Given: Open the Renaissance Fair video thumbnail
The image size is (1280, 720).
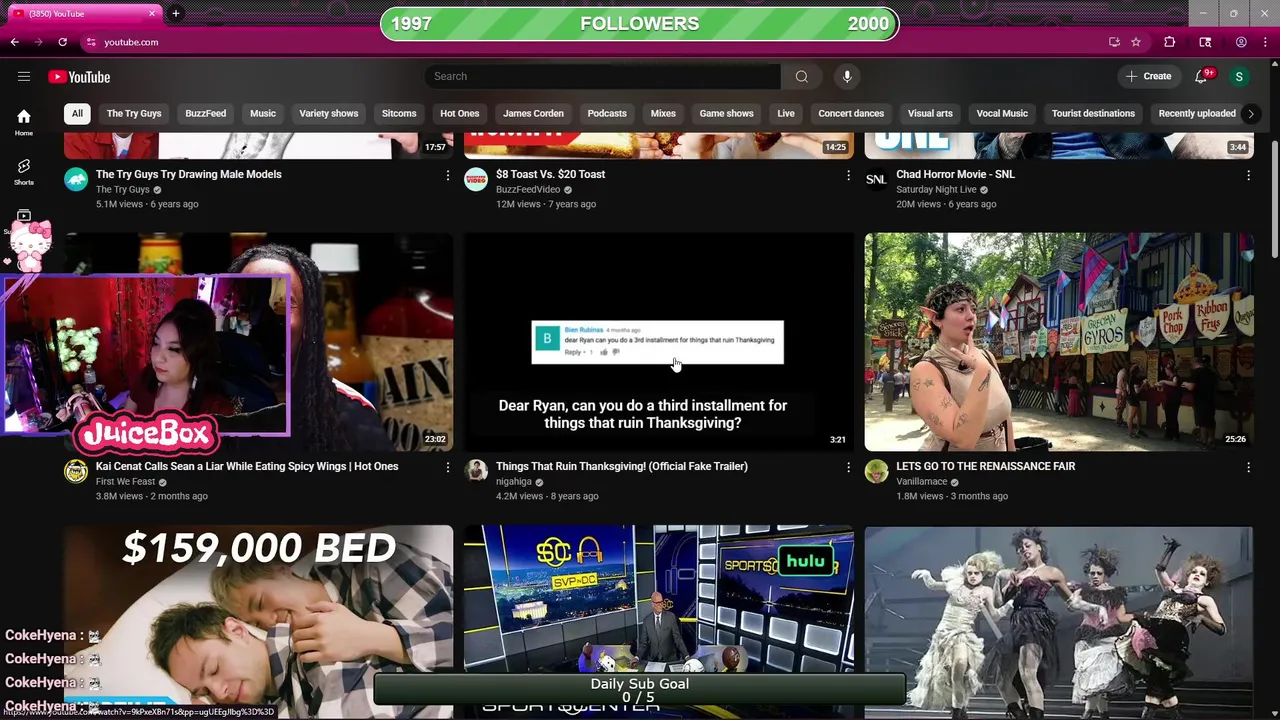Looking at the screenshot, I should pyautogui.click(x=1059, y=342).
